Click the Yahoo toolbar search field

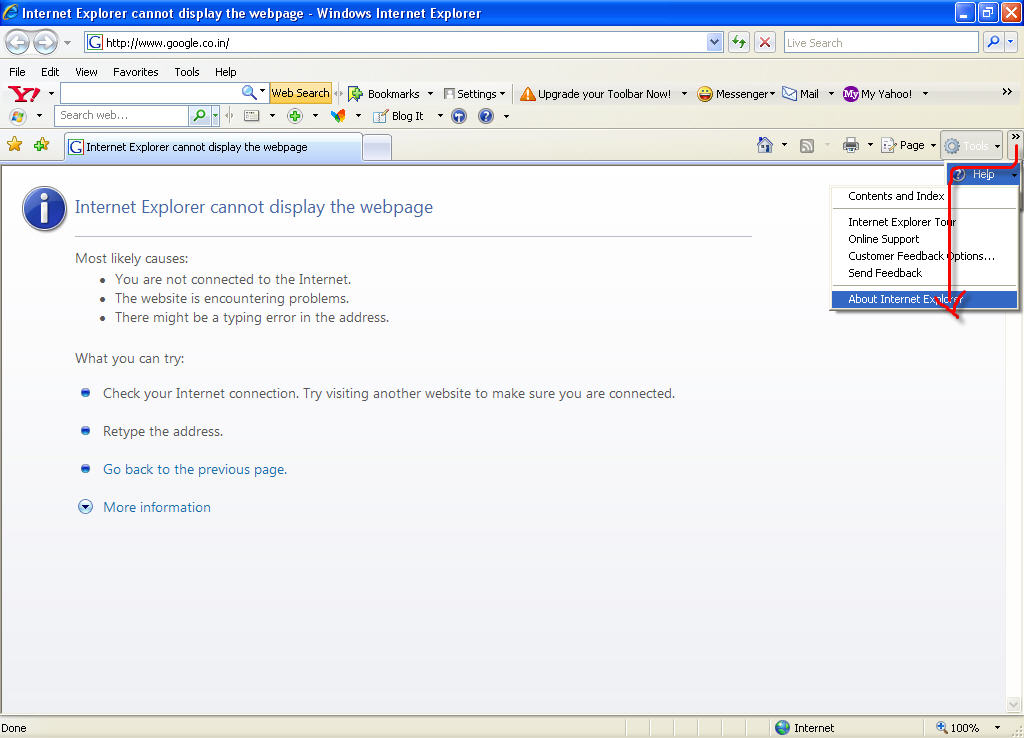pos(150,93)
